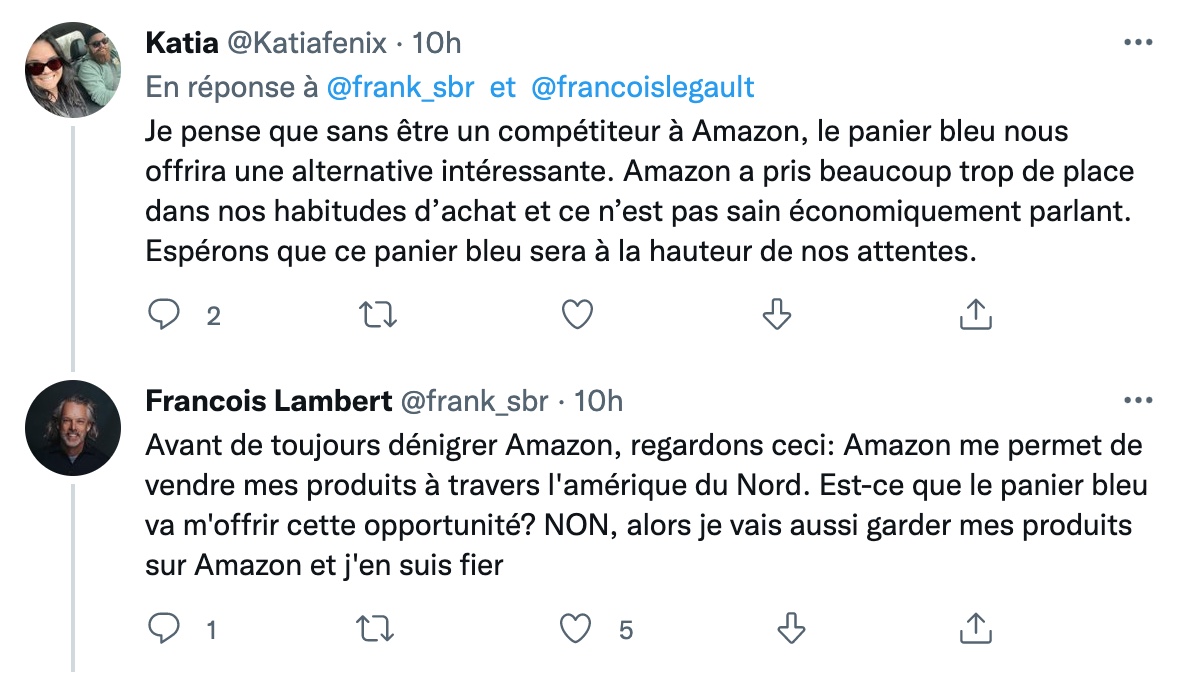Reply to Francois Lambert's tweet
Screen dimensions: 1188x690
click(163, 629)
